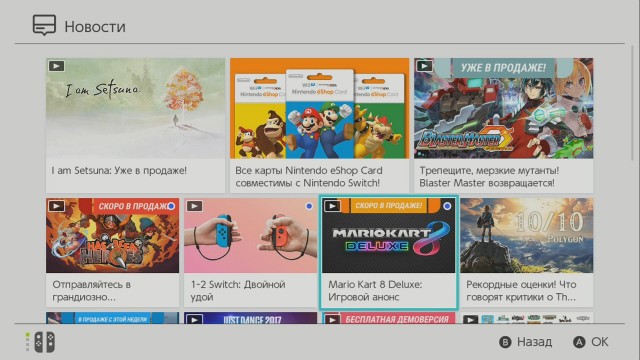
Task: Click headline '1-2 Switch: Двойной удой'
Action: [238, 290]
